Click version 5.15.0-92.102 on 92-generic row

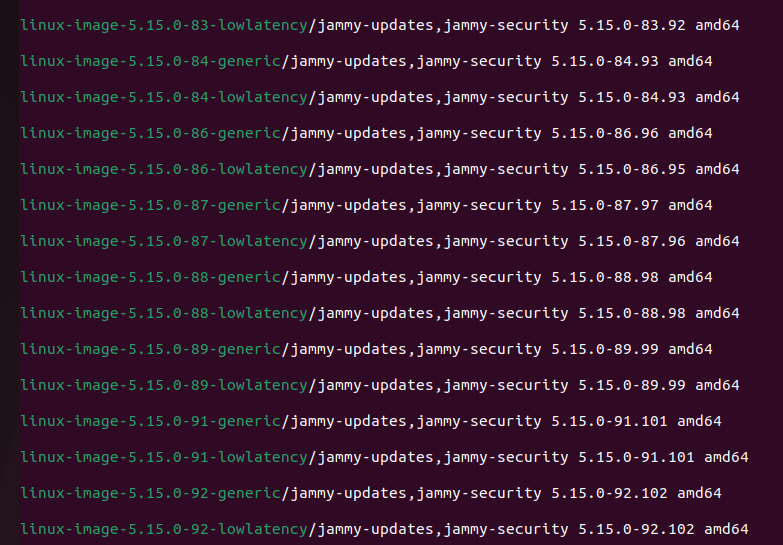point(609,493)
